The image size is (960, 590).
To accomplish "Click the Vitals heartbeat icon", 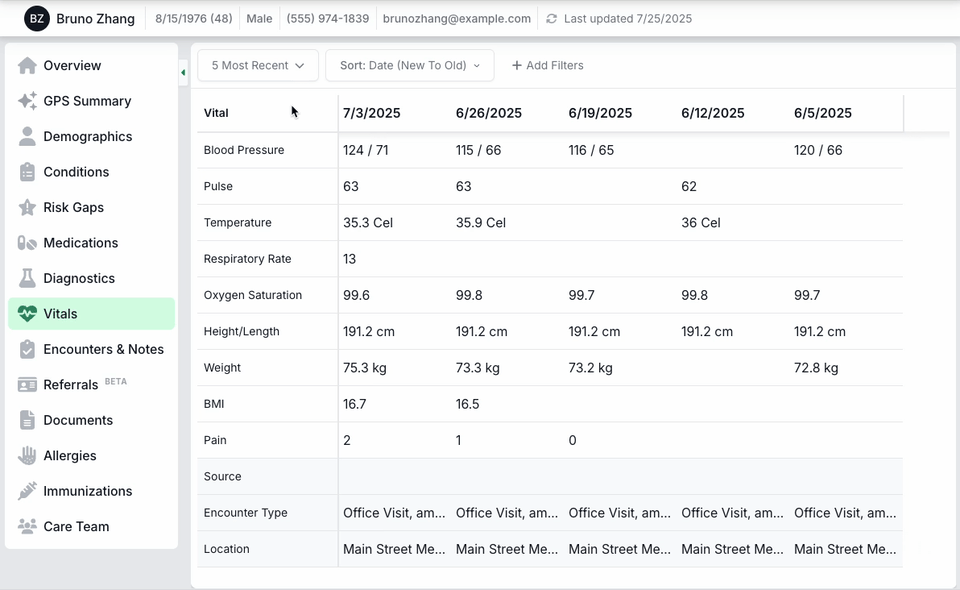I will click(27, 314).
